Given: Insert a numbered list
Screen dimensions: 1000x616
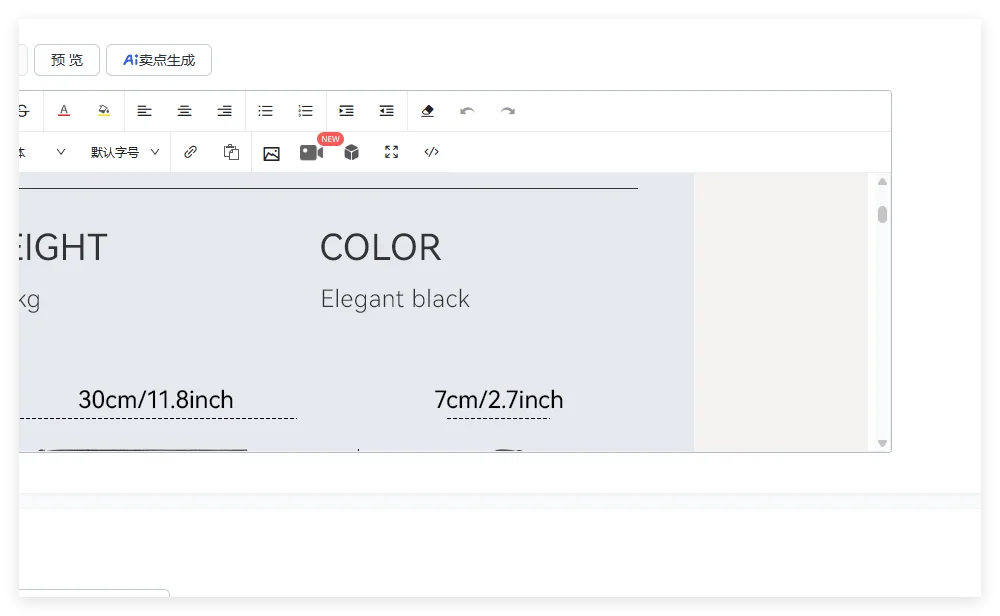Looking at the screenshot, I should click(x=305, y=111).
